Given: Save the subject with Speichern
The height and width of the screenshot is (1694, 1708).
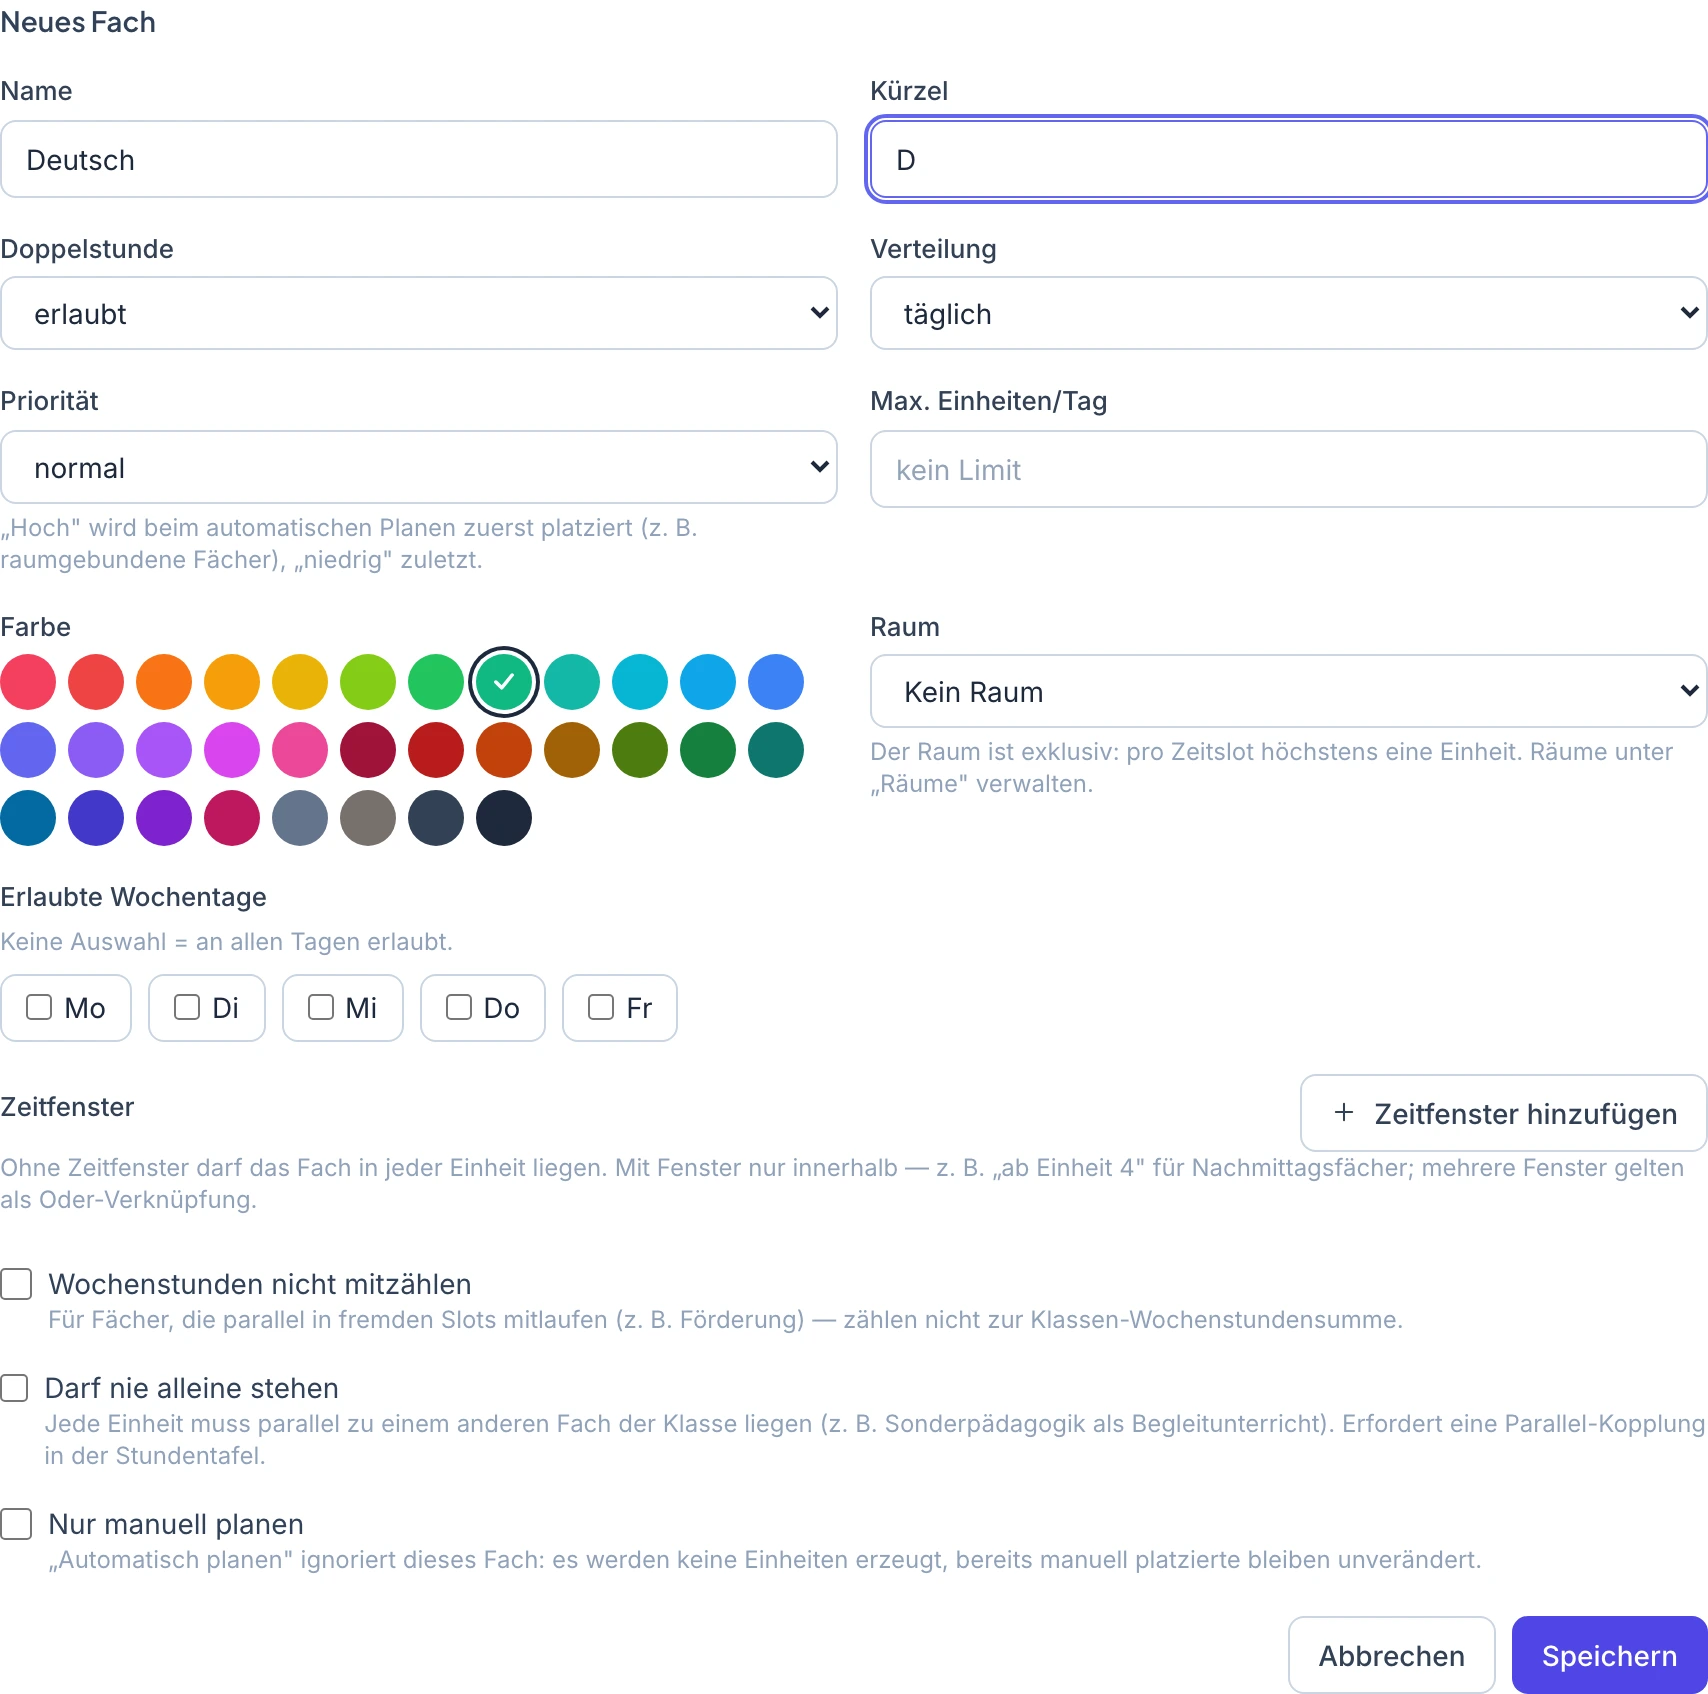Looking at the screenshot, I should click(1610, 1655).
